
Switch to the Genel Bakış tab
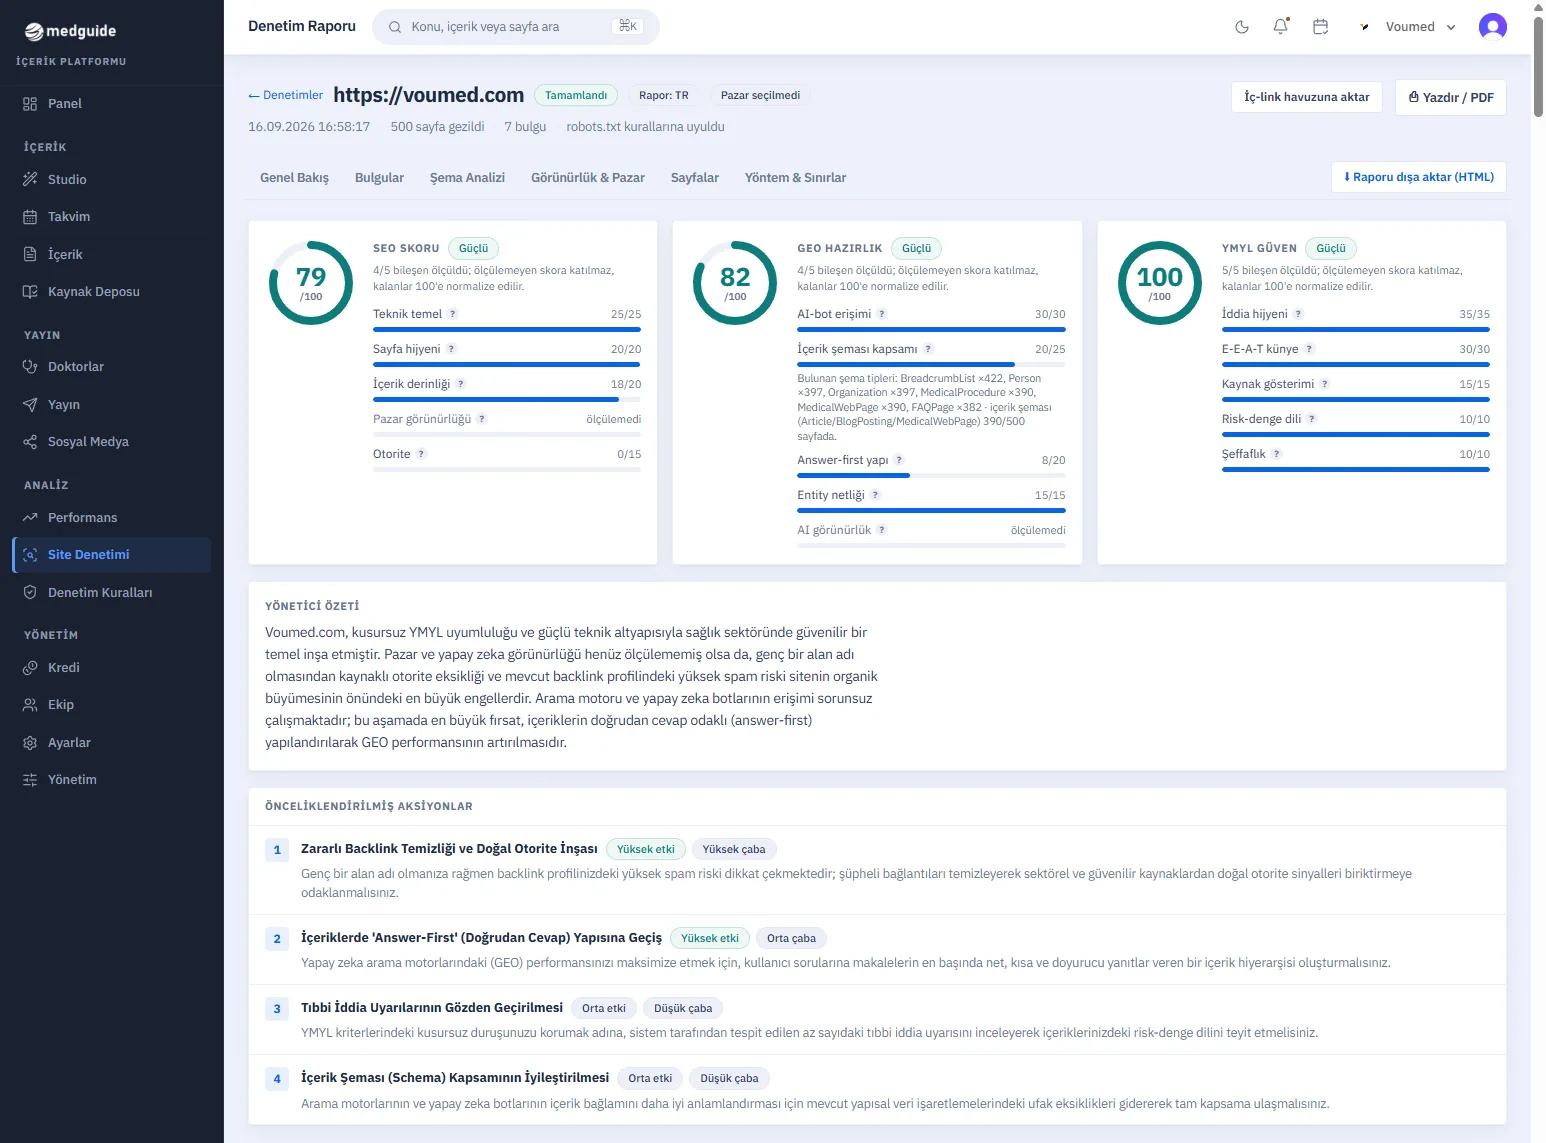coord(294,178)
